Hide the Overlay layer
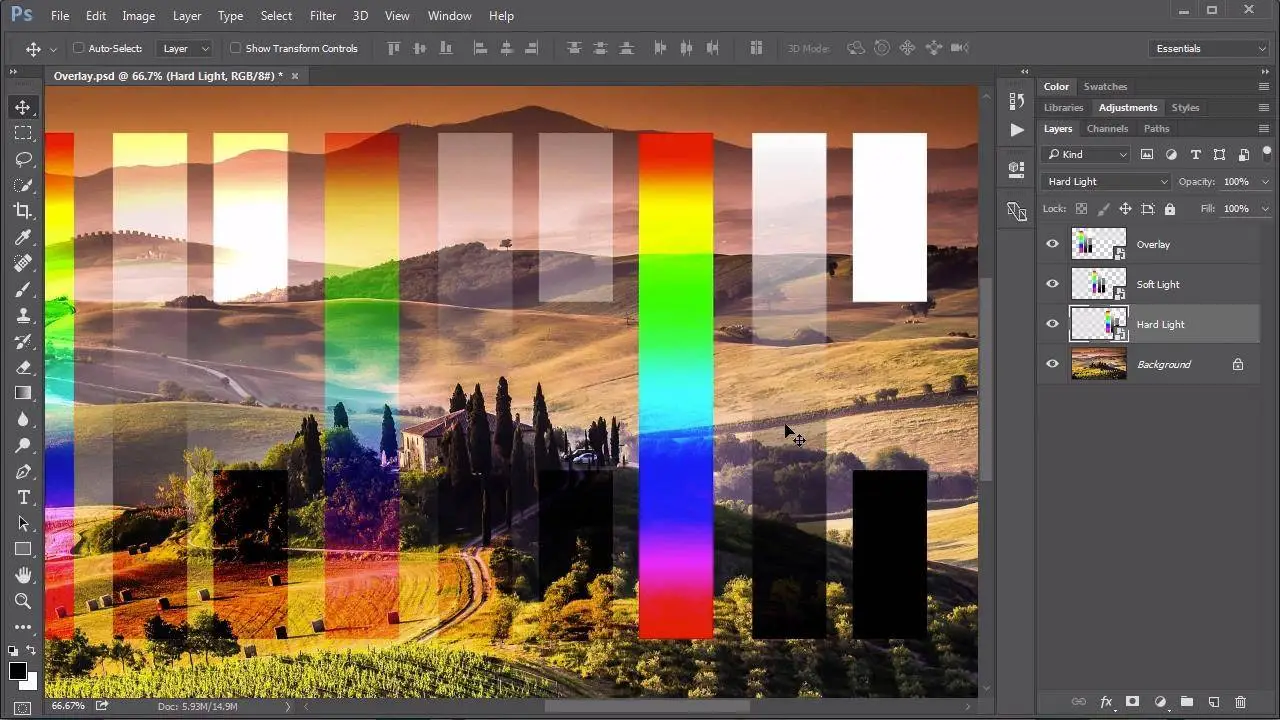This screenshot has height=720, width=1280. [x=1052, y=244]
